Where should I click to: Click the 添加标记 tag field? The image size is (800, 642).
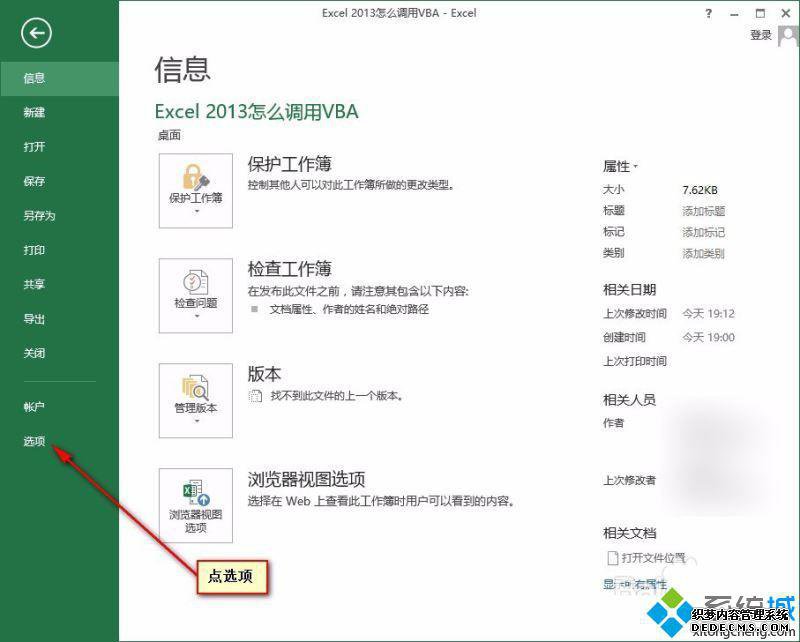704,233
